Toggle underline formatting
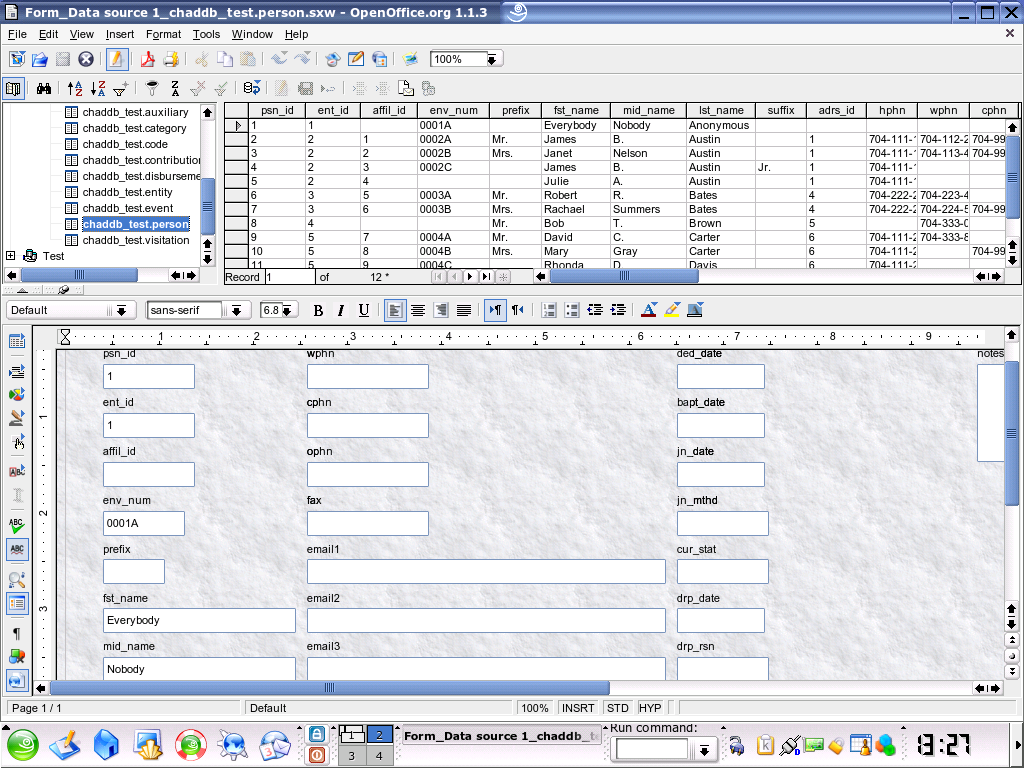 (364, 310)
